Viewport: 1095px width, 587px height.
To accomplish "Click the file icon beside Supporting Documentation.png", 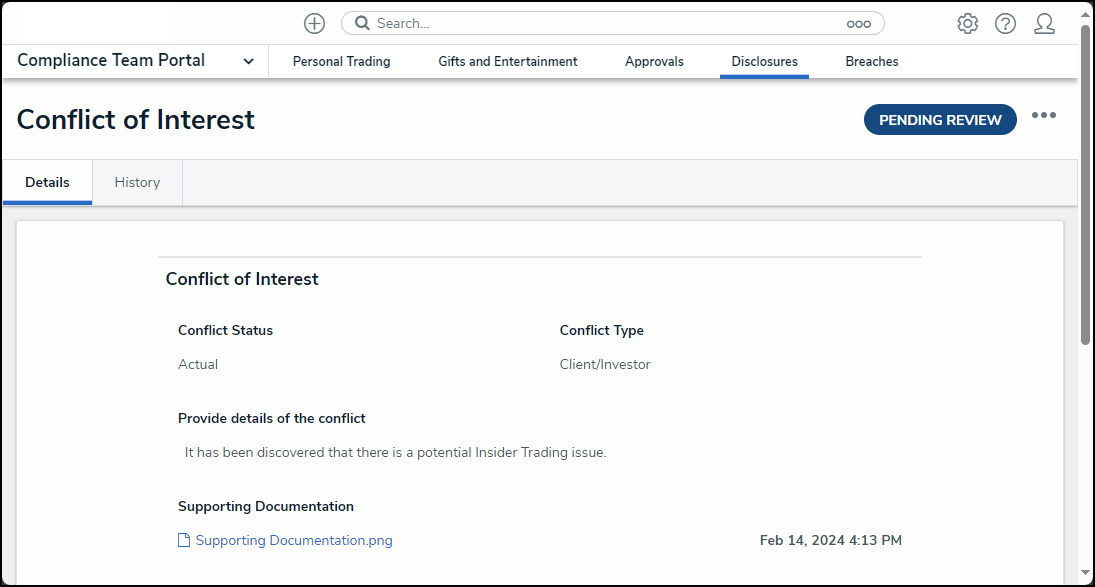I will point(183,541).
